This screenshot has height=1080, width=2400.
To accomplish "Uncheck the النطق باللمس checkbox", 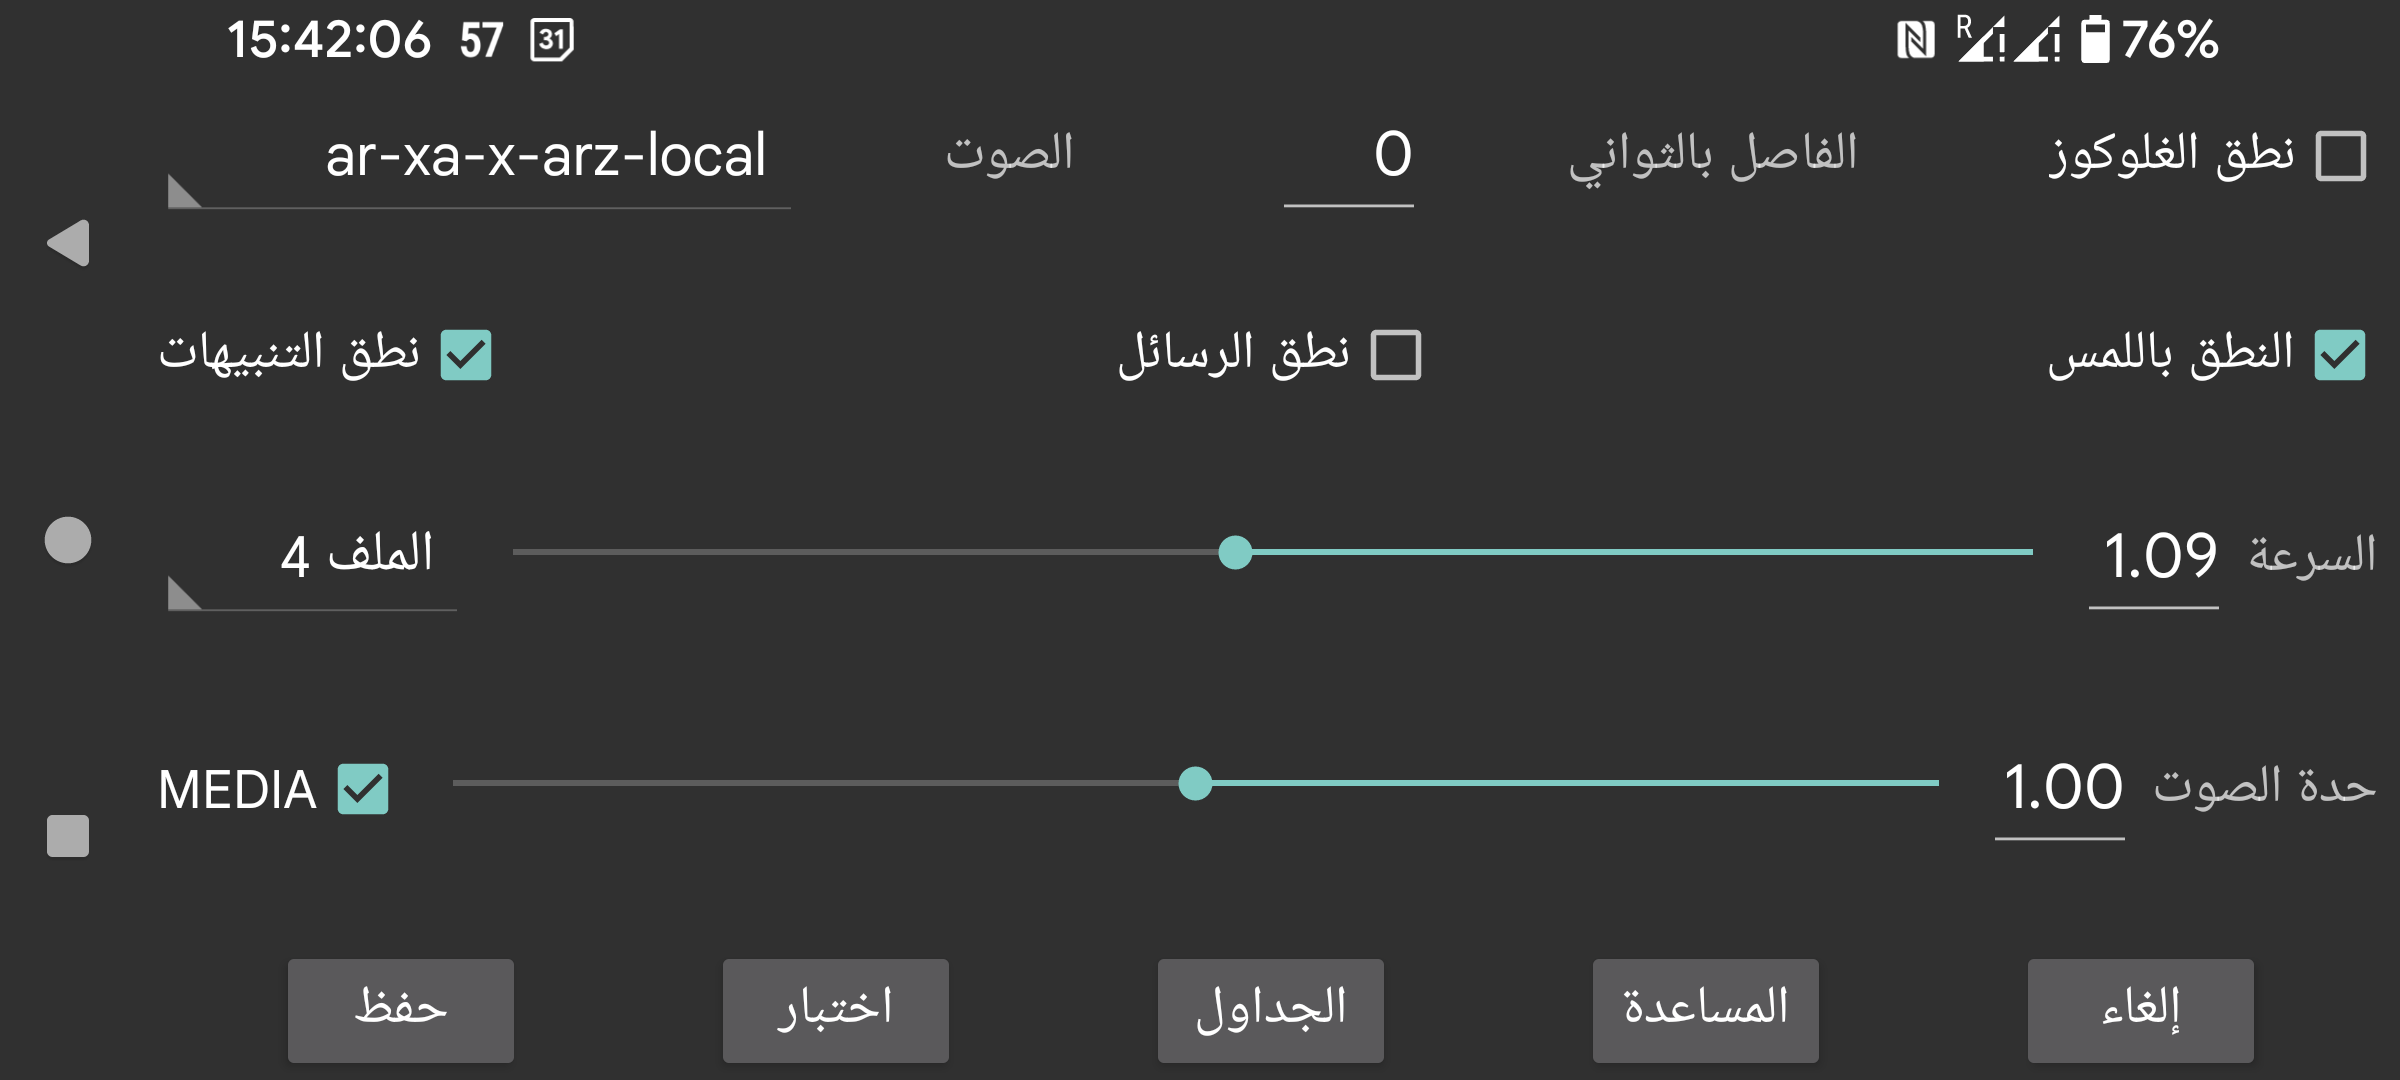I will click(2340, 355).
